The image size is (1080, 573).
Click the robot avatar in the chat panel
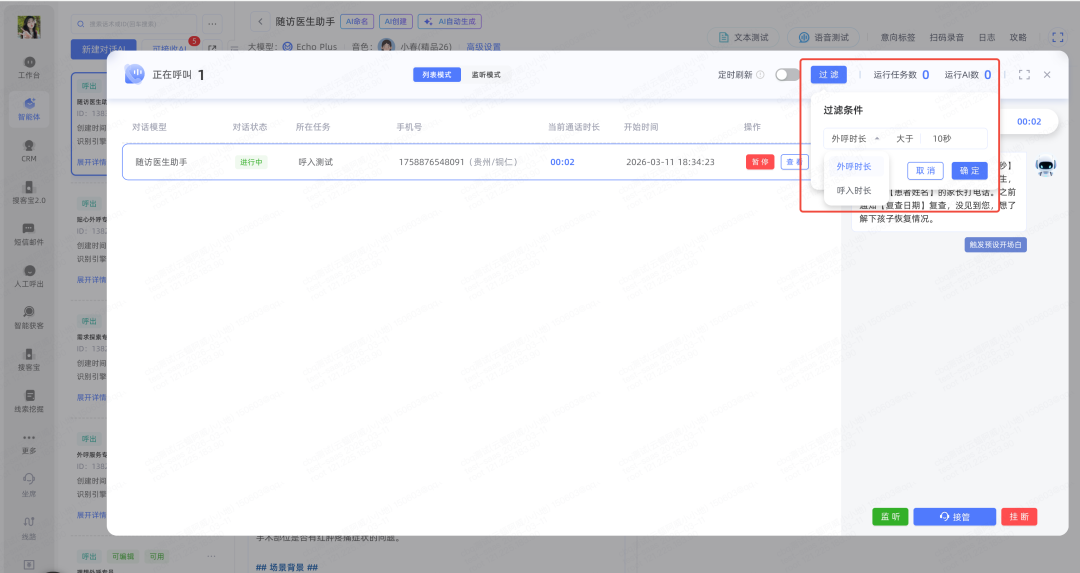tap(1046, 168)
